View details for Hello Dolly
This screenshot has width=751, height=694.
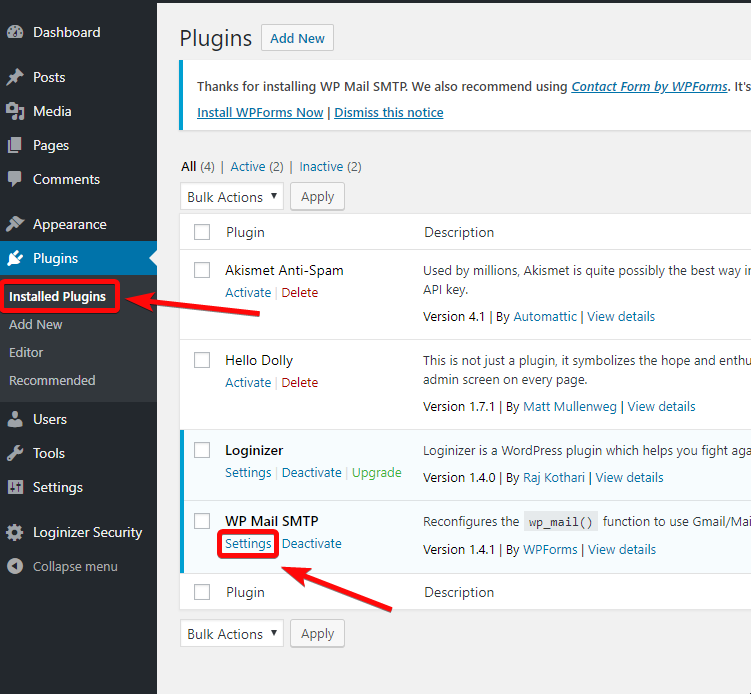[661, 407]
